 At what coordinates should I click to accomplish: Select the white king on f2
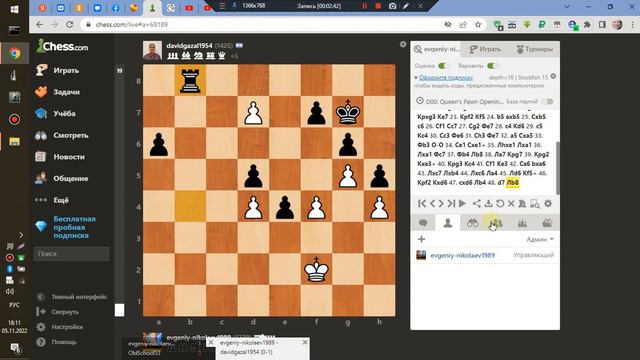click(316, 269)
